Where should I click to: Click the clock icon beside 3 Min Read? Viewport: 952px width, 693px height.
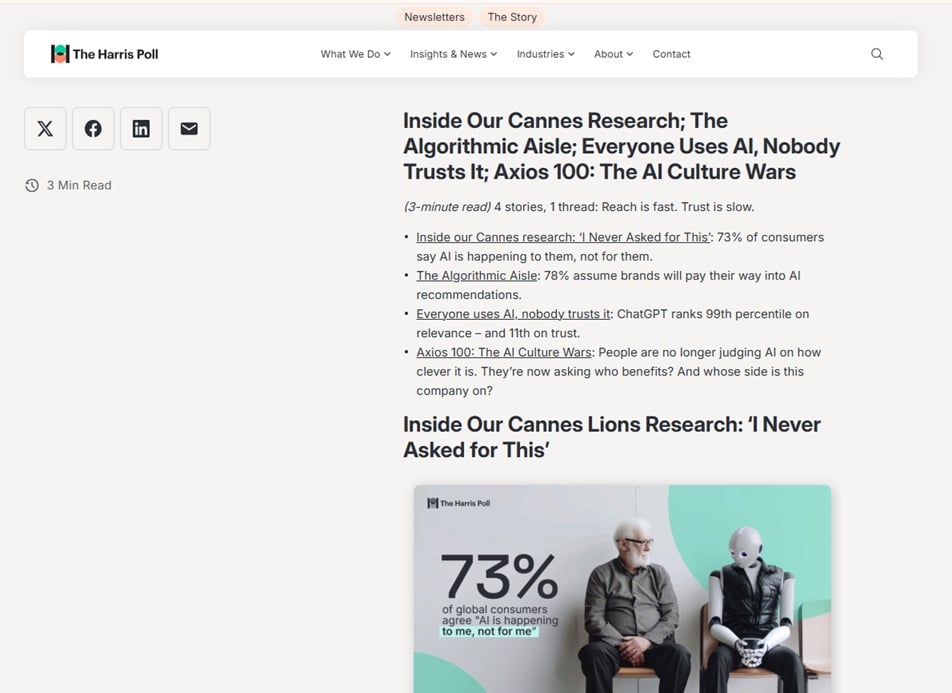coord(32,185)
